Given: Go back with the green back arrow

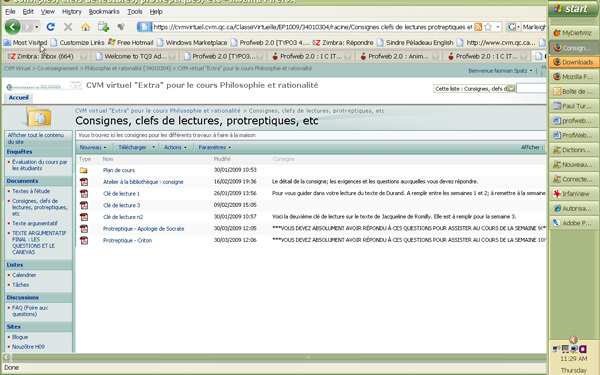Looking at the screenshot, I should tap(13, 27).
